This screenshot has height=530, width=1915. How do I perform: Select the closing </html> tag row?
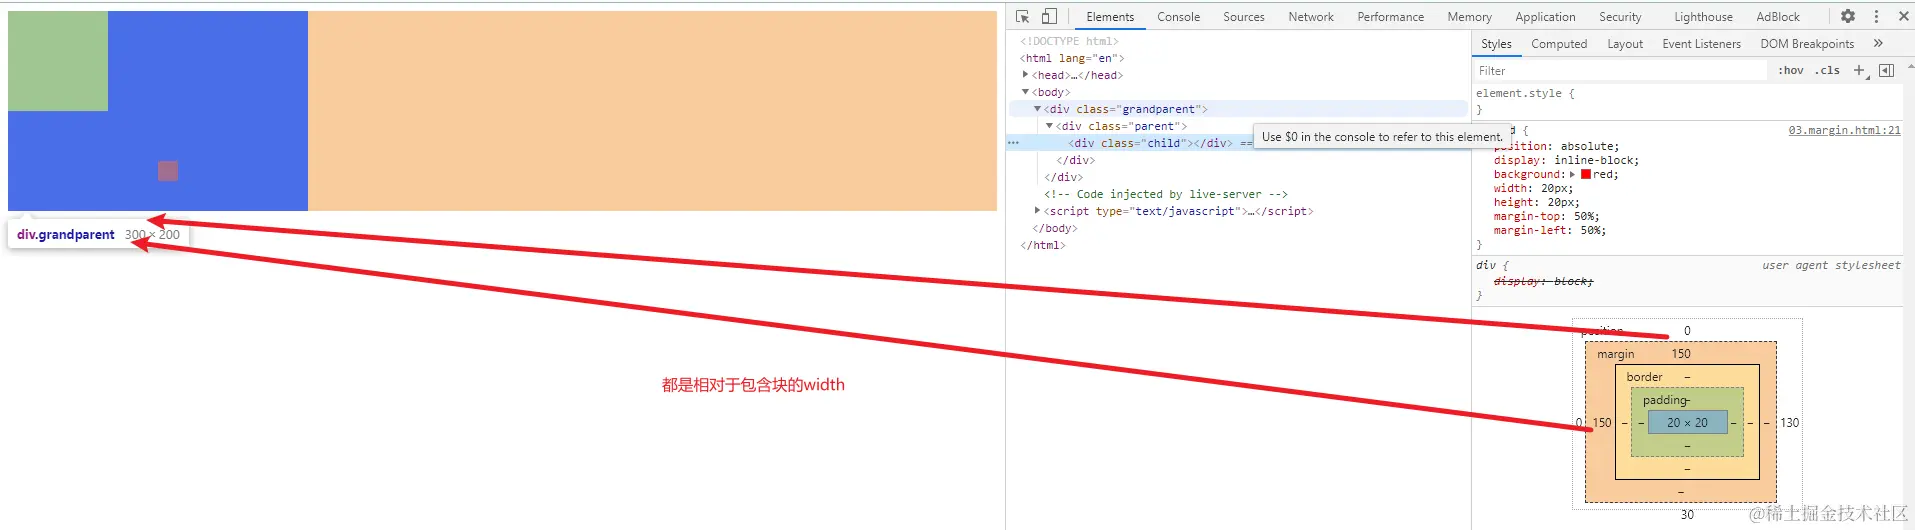[x=1043, y=245]
